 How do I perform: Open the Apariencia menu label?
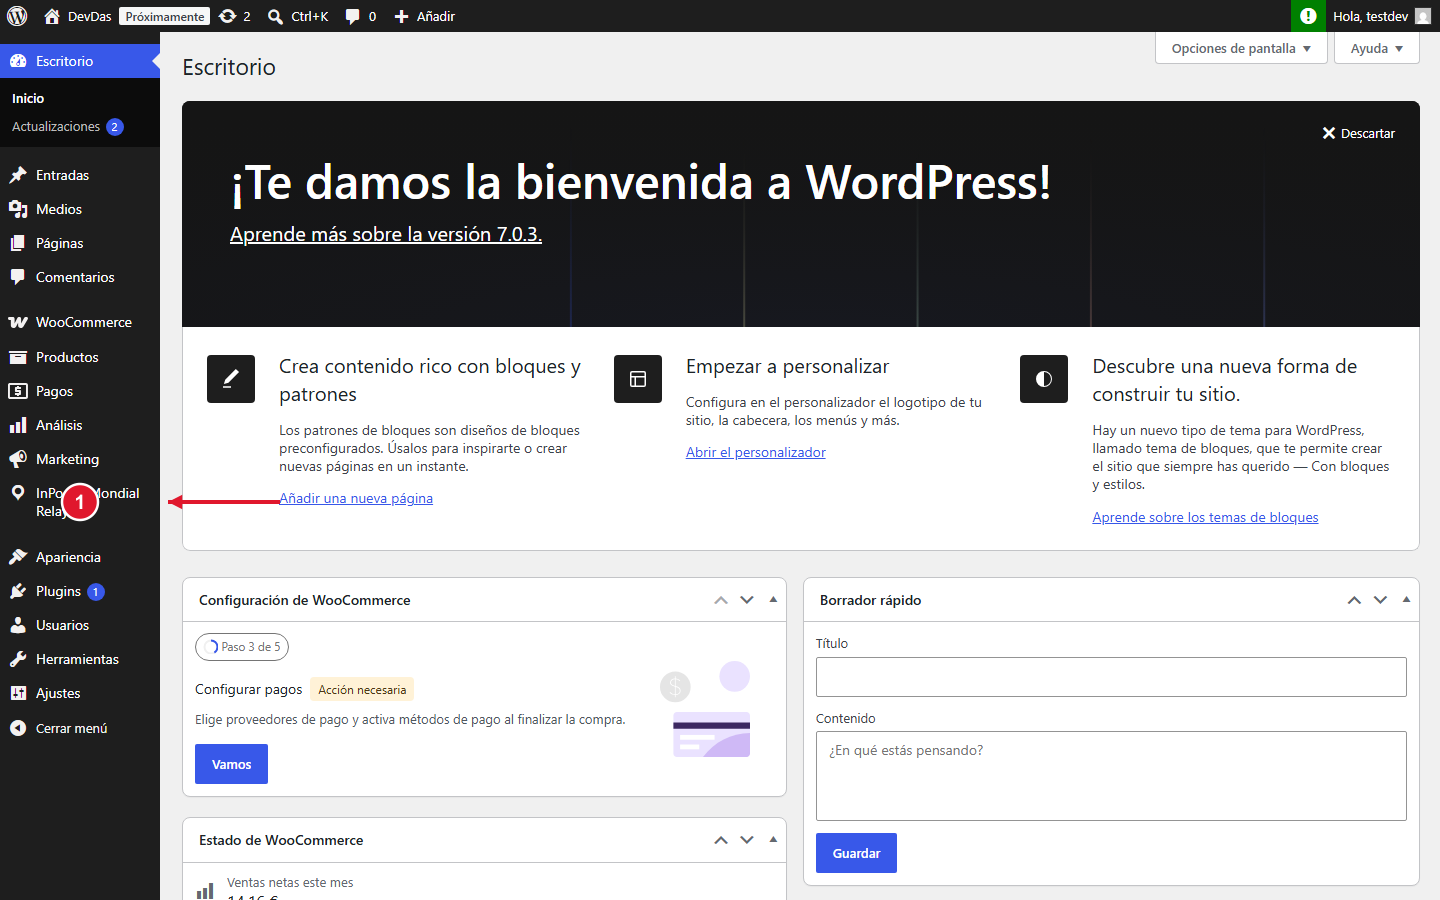[68, 557]
